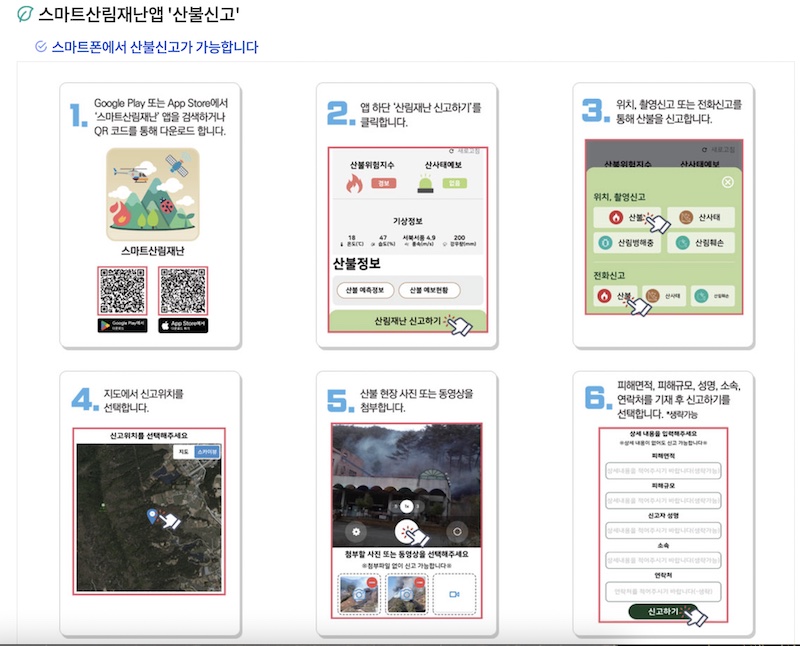This screenshot has height=646, width=800.
Task: Click the 47 습도(%) weather reading
Action: (x=383, y=240)
